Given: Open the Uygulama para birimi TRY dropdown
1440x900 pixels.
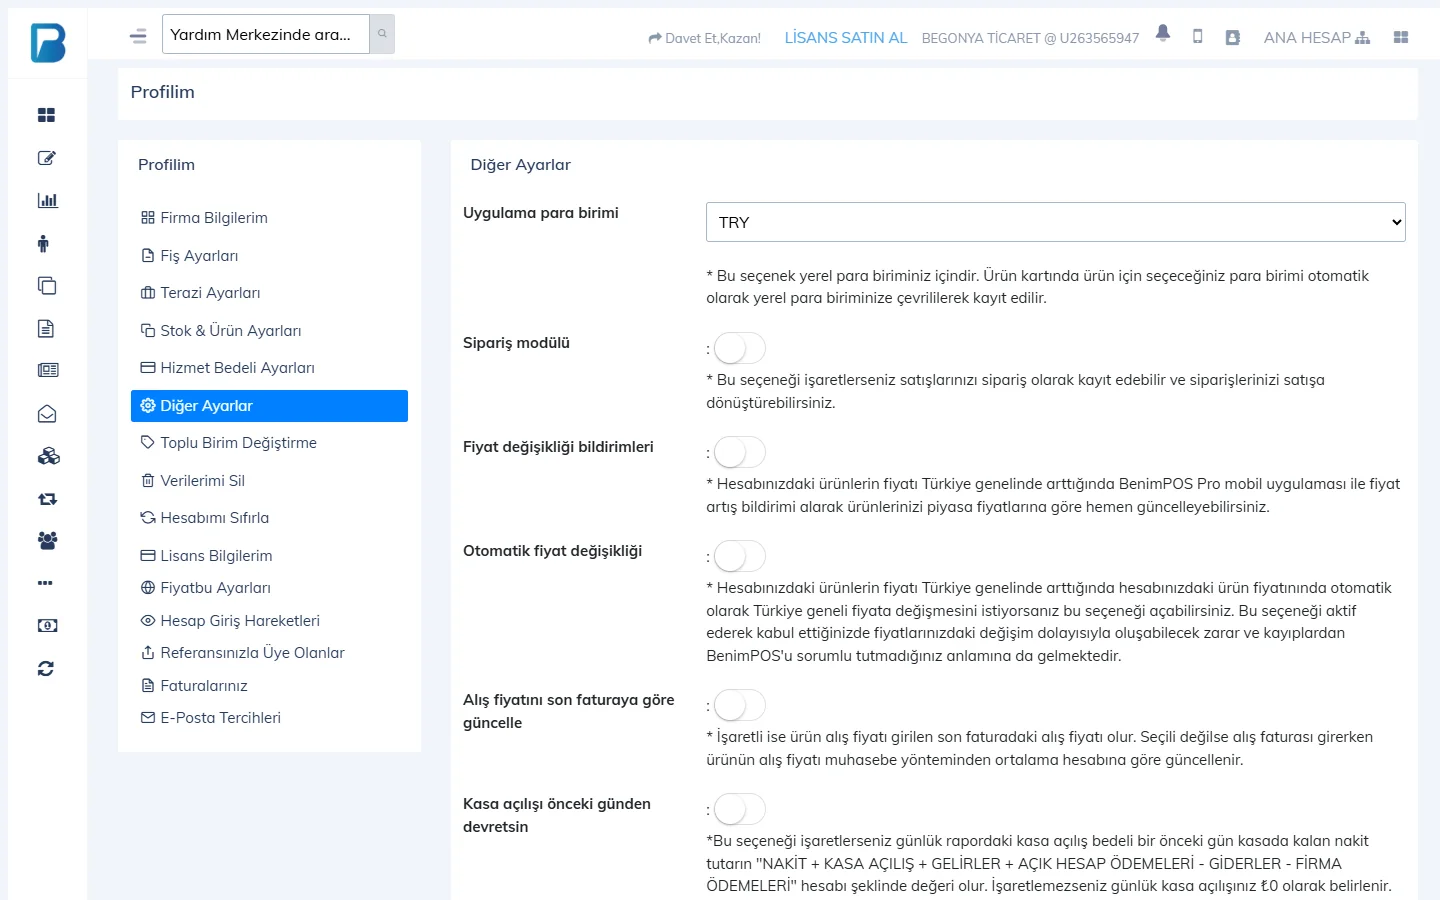Looking at the screenshot, I should [x=1056, y=222].
